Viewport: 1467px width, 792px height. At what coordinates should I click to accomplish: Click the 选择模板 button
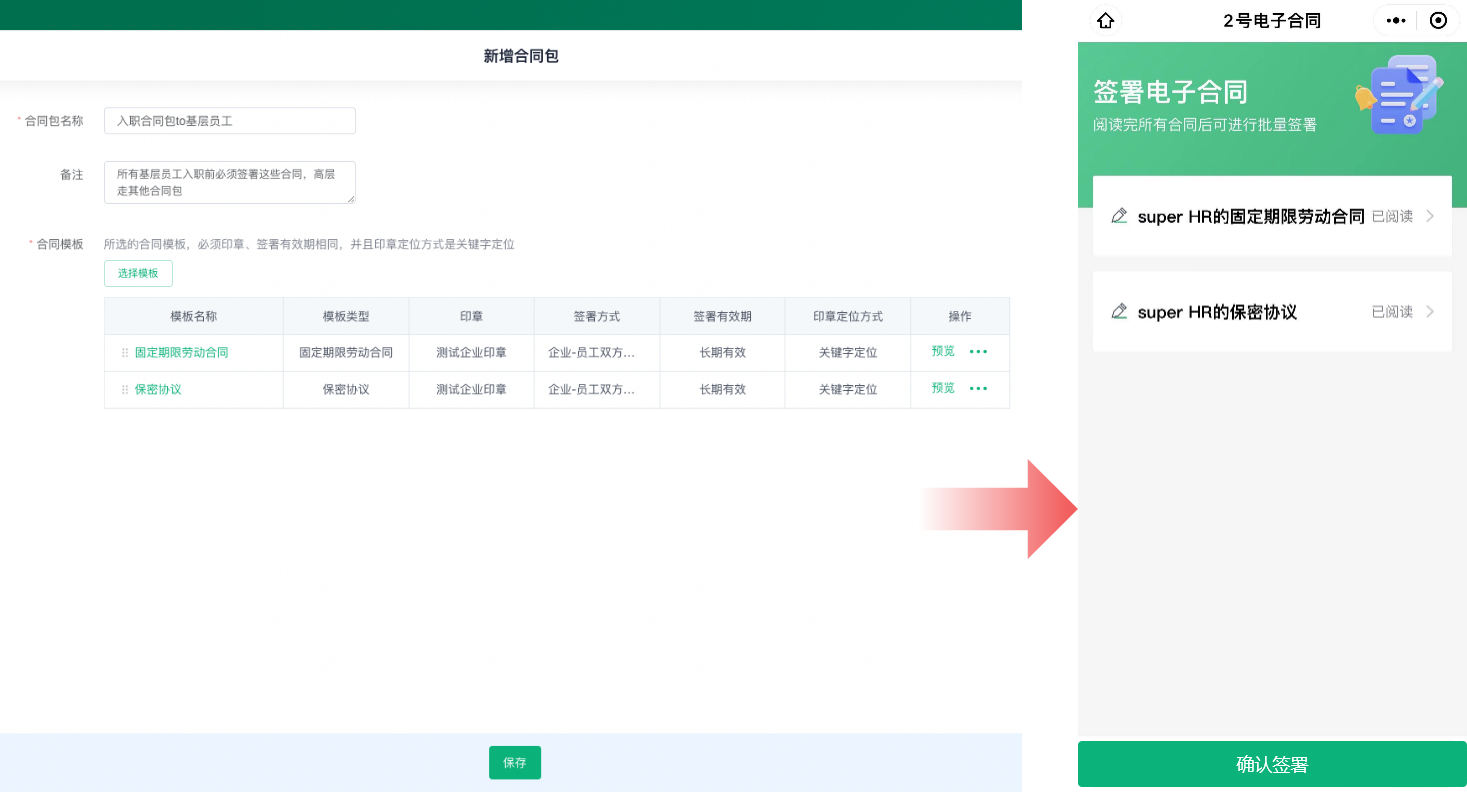pyautogui.click(x=138, y=273)
